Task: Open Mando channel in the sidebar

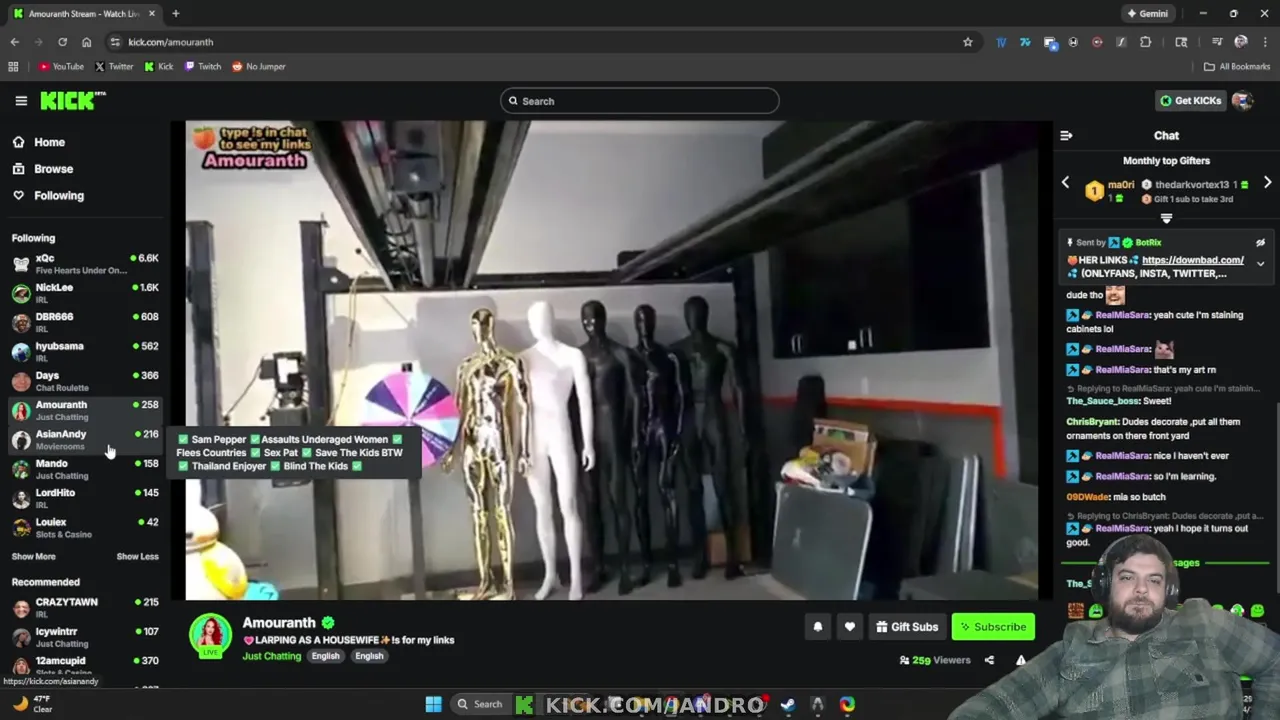Action: point(85,469)
